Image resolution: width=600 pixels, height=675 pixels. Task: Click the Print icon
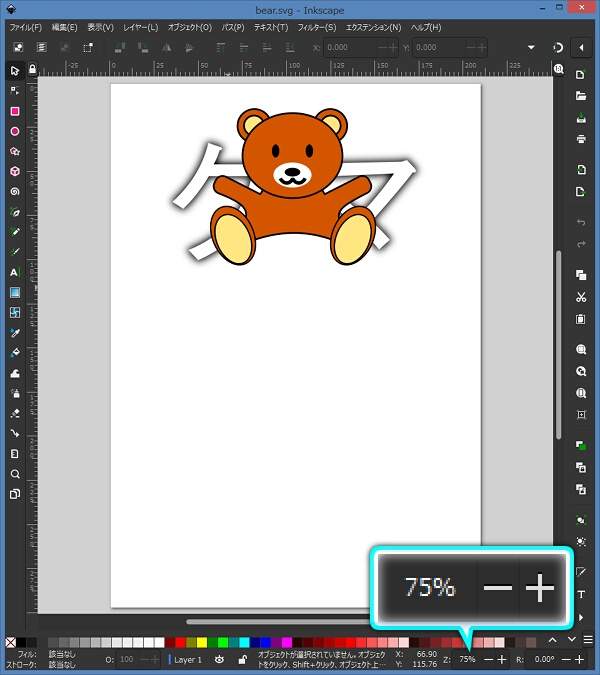click(x=581, y=139)
